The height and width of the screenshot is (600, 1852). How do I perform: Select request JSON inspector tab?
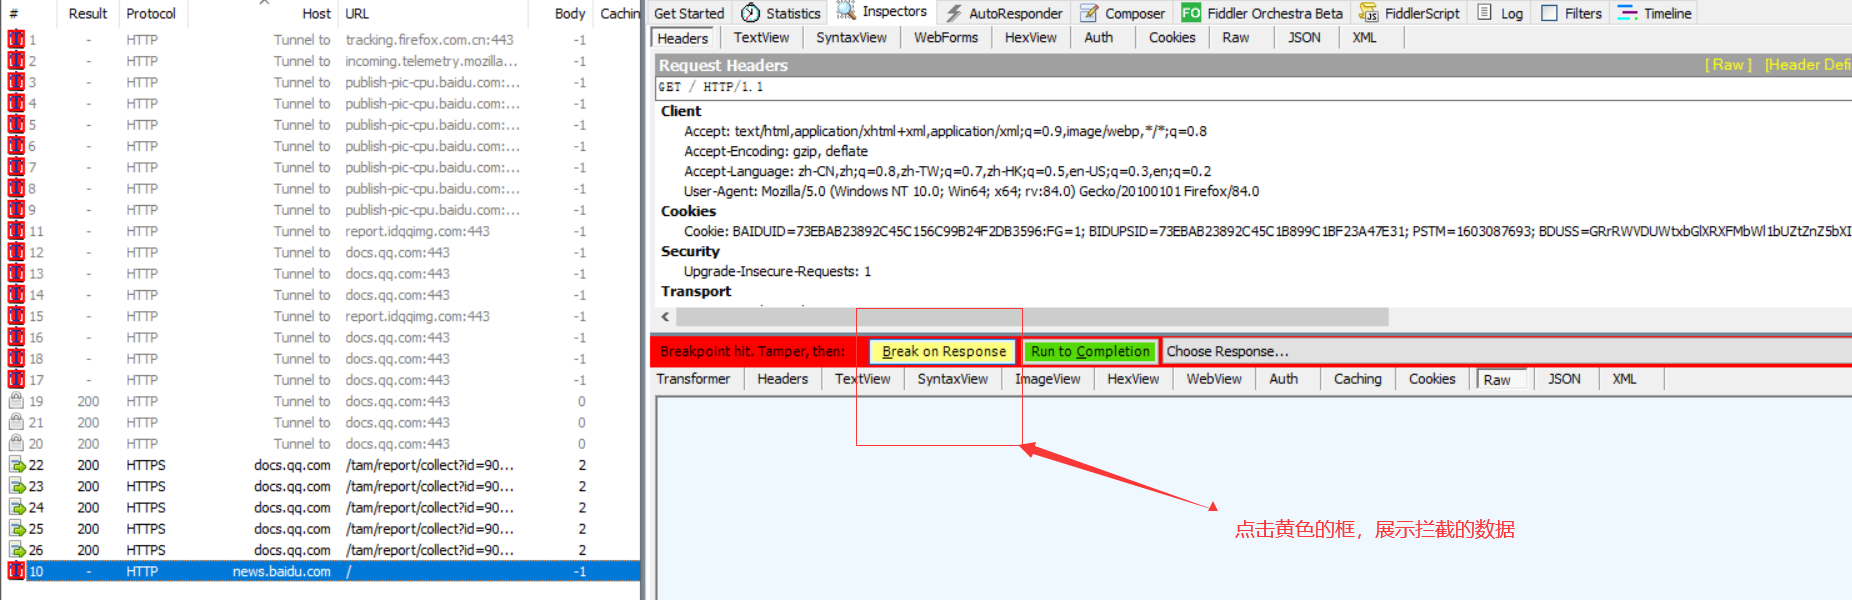(x=1304, y=37)
